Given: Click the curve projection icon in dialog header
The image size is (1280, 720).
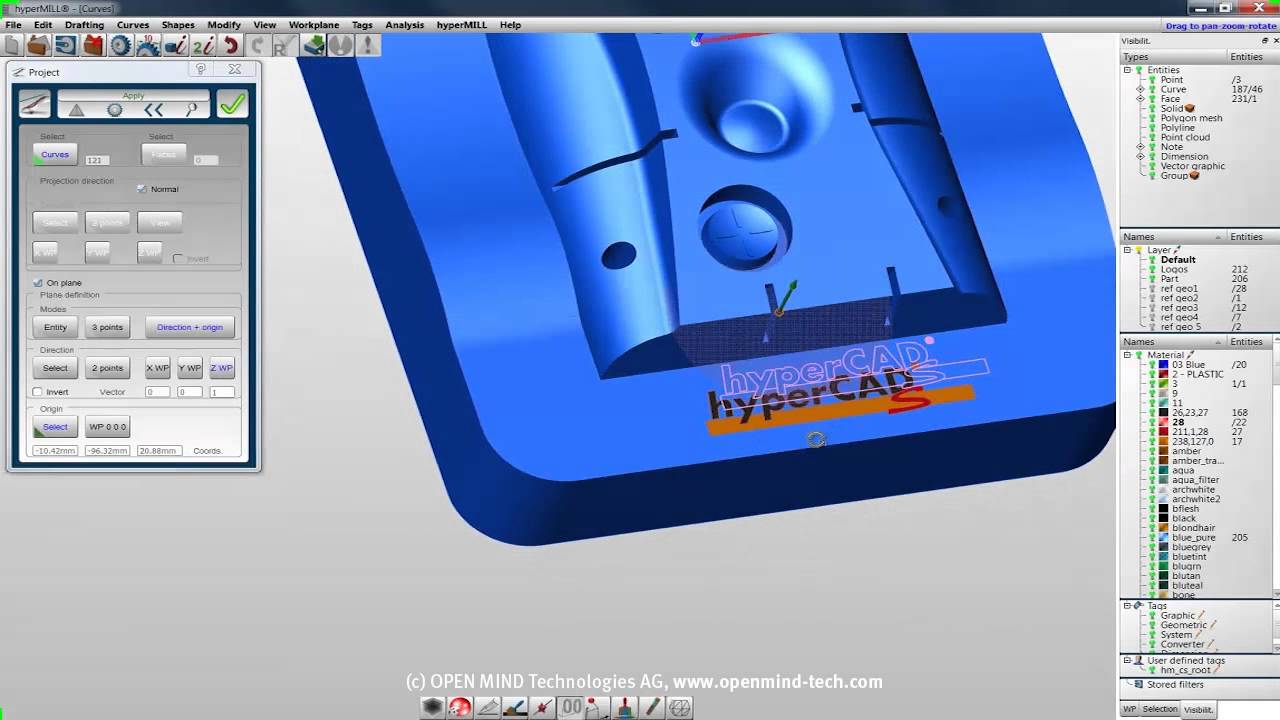Looking at the screenshot, I should pyautogui.click(x=34, y=104).
